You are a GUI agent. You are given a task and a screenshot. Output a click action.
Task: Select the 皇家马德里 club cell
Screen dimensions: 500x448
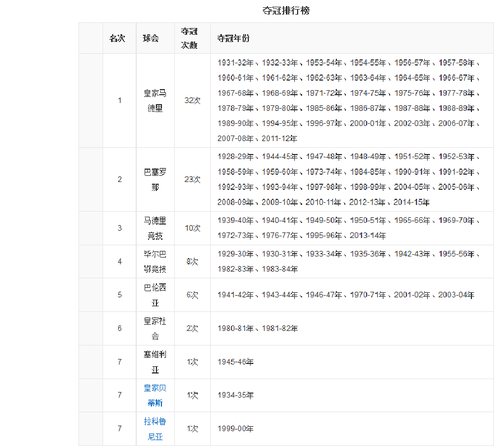[x=155, y=100]
